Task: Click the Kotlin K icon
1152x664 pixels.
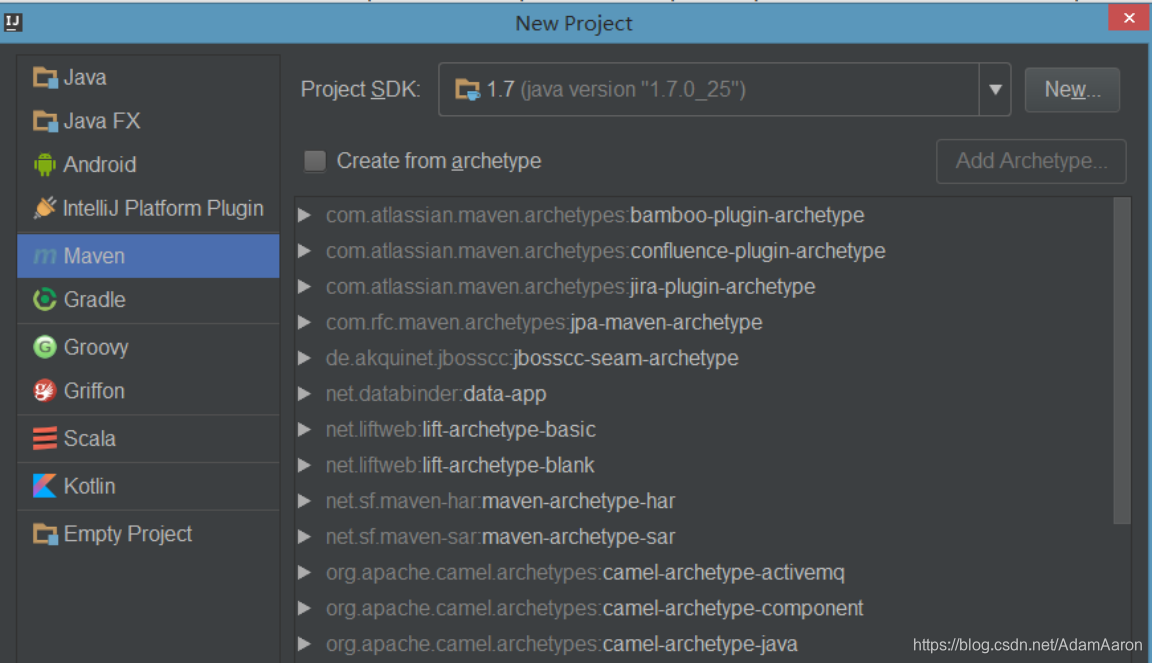Action: [x=45, y=486]
